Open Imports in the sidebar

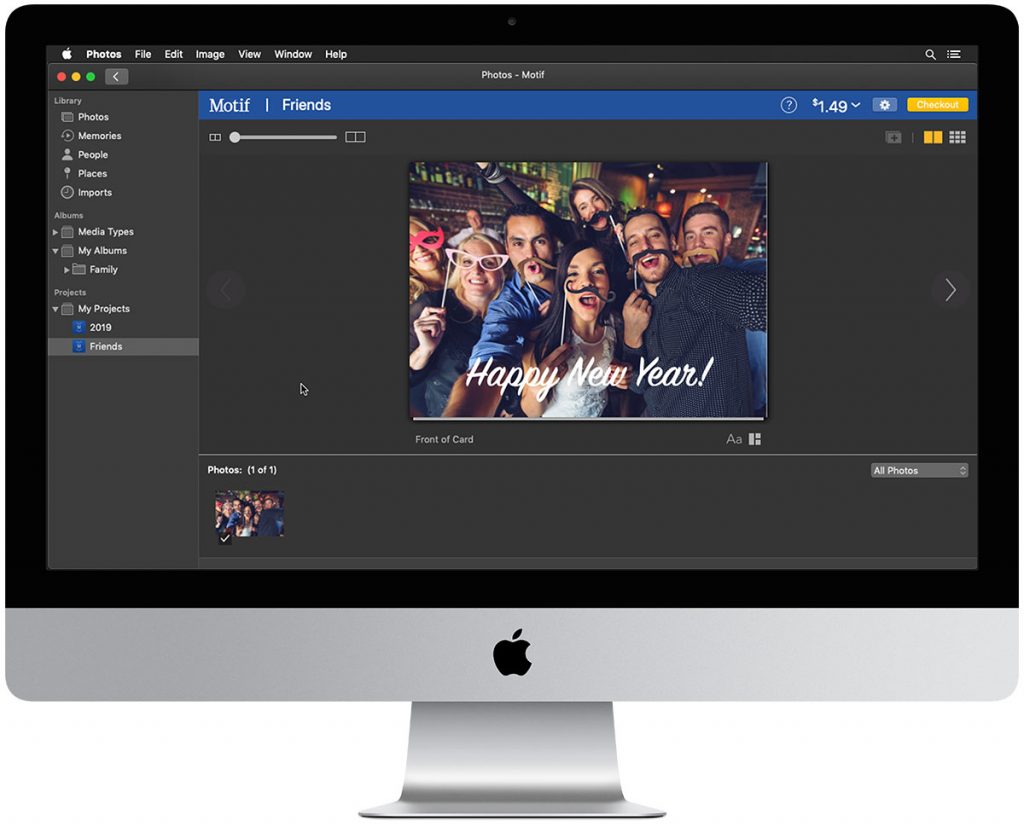click(95, 193)
